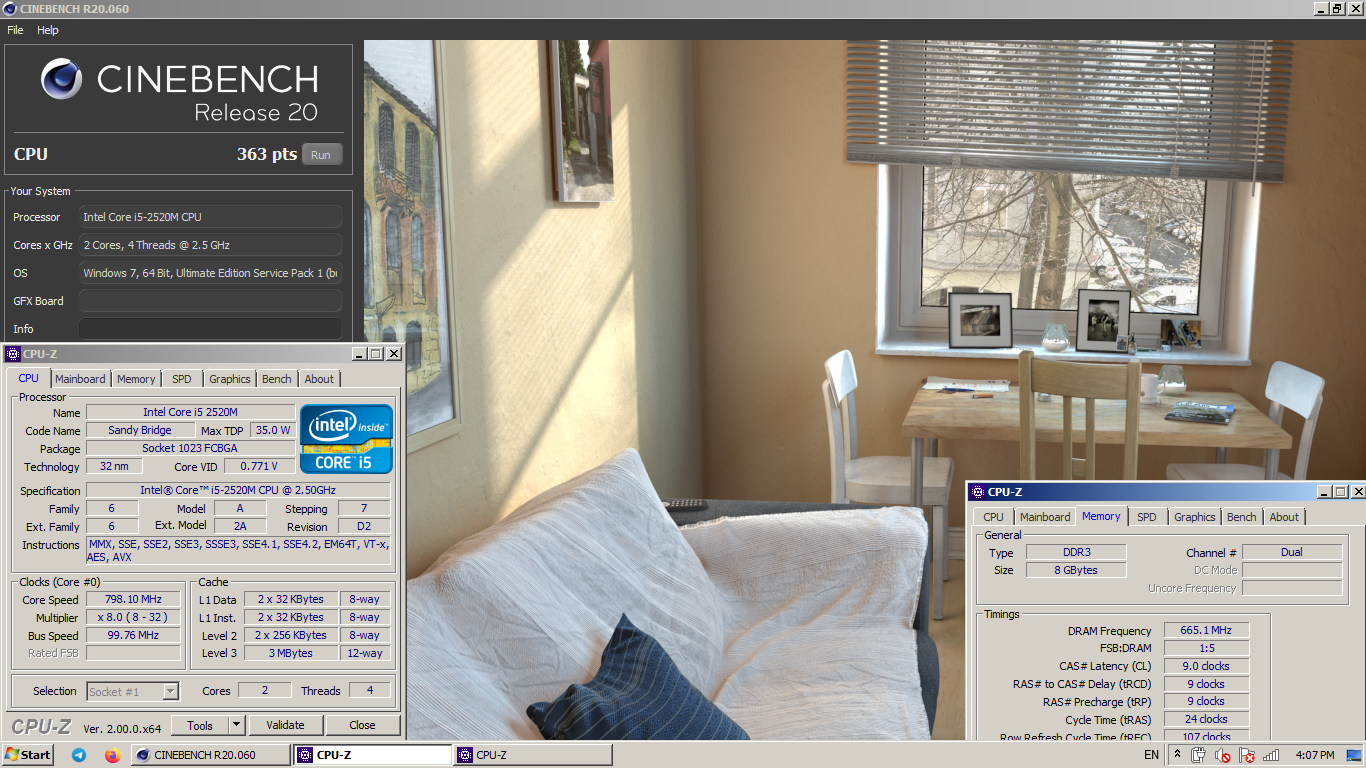Switch to Memory tab in CPU-Z CPU window
The width and height of the screenshot is (1366, 768).
tap(136, 379)
